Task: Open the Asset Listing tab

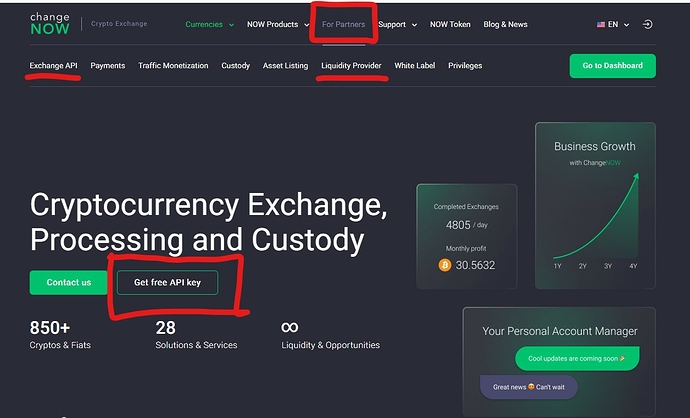Action: (286, 66)
